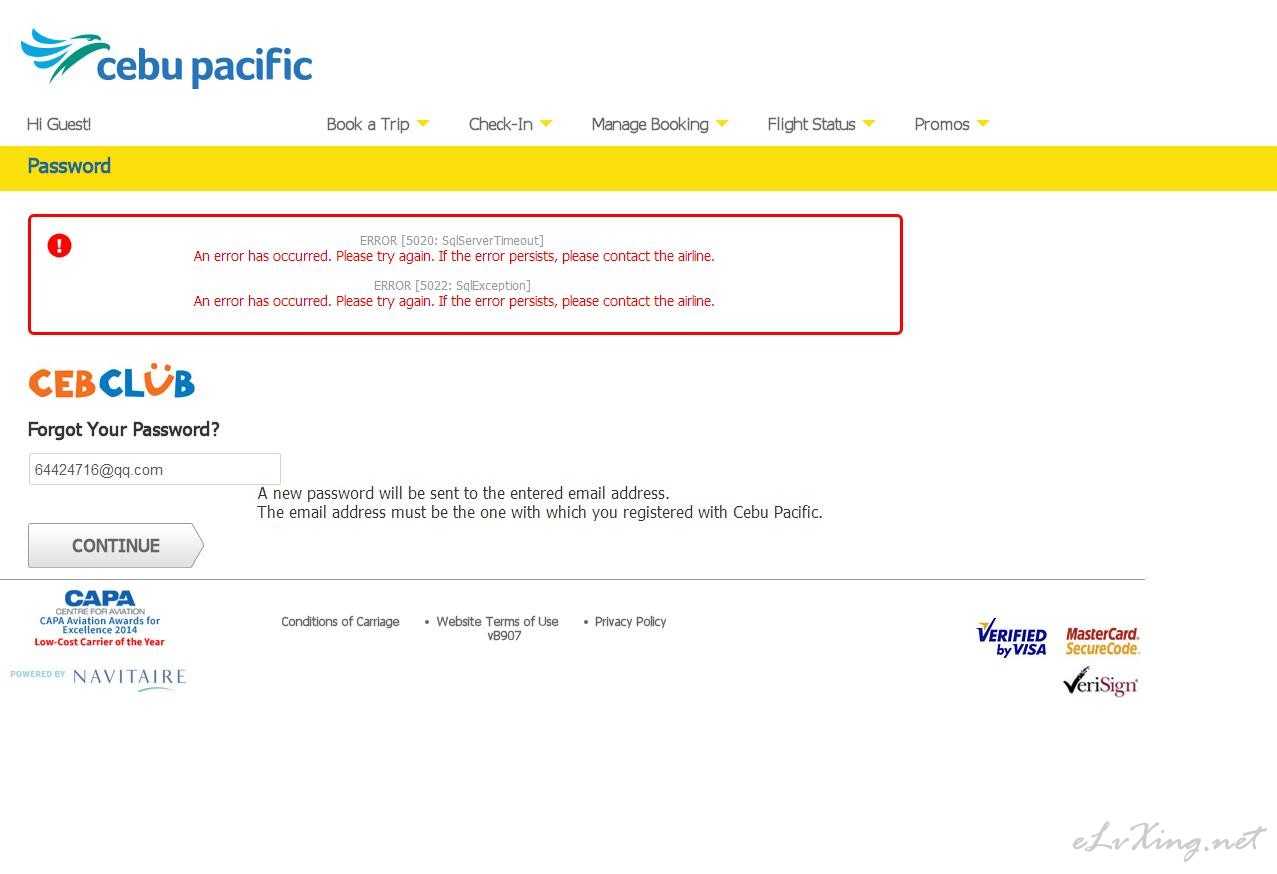This screenshot has width=1277, height=874.
Task: Click the 'A new password will be sent' note
Action: click(463, 493)
